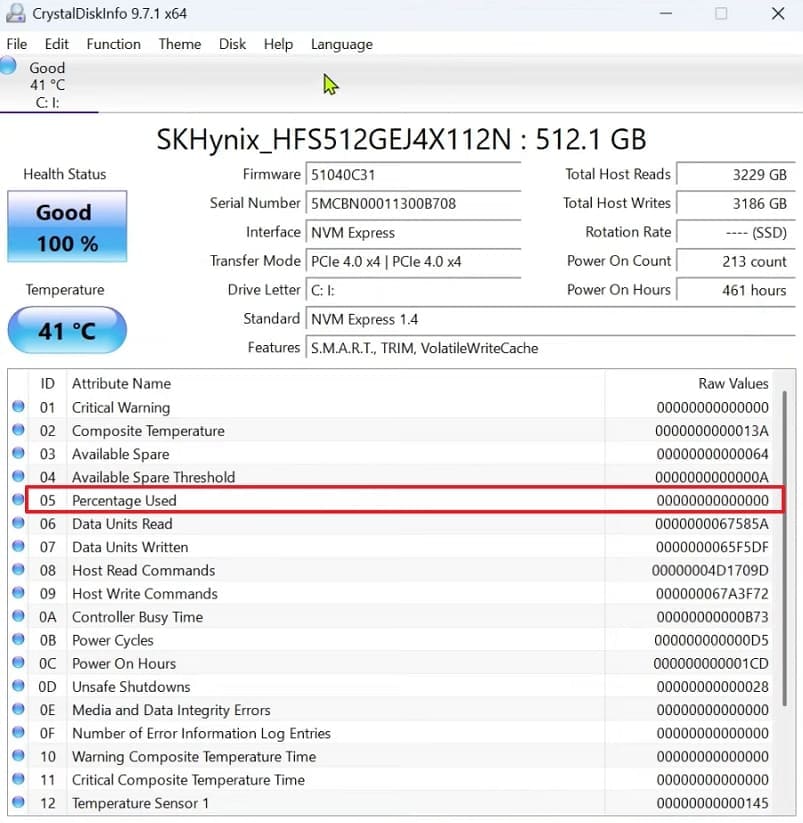Click raw value 000000000013A of Composite Temperature
Image resolution: width=803 pixels, height=823 pixels.
(712, 431)
